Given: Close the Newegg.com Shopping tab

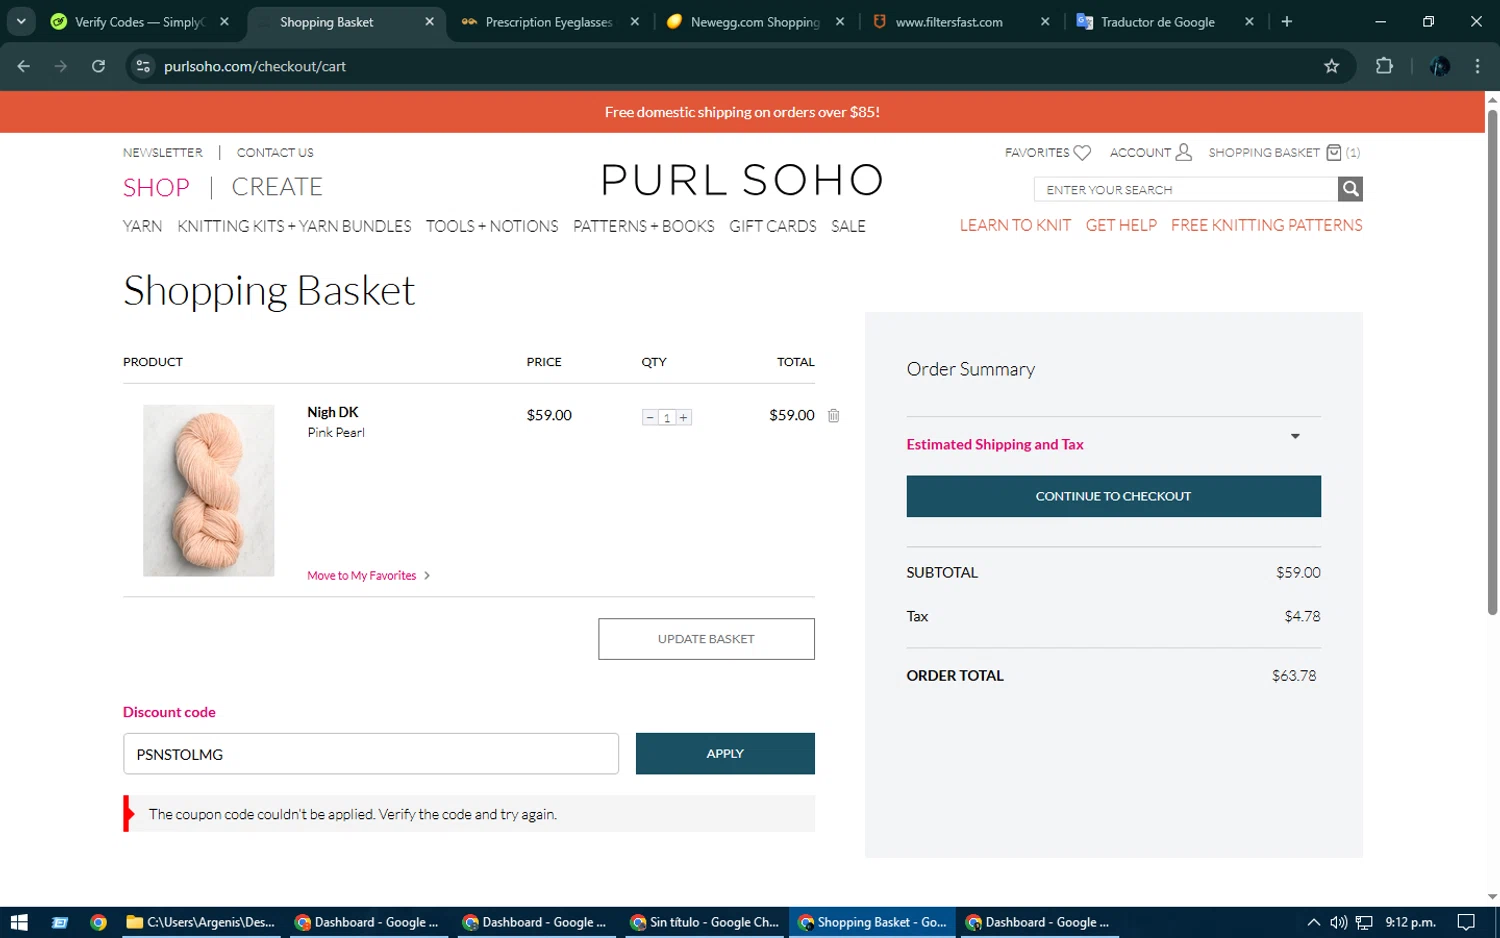Looking at the screenshot, I should pyautogui.click(x=840, y=21).
